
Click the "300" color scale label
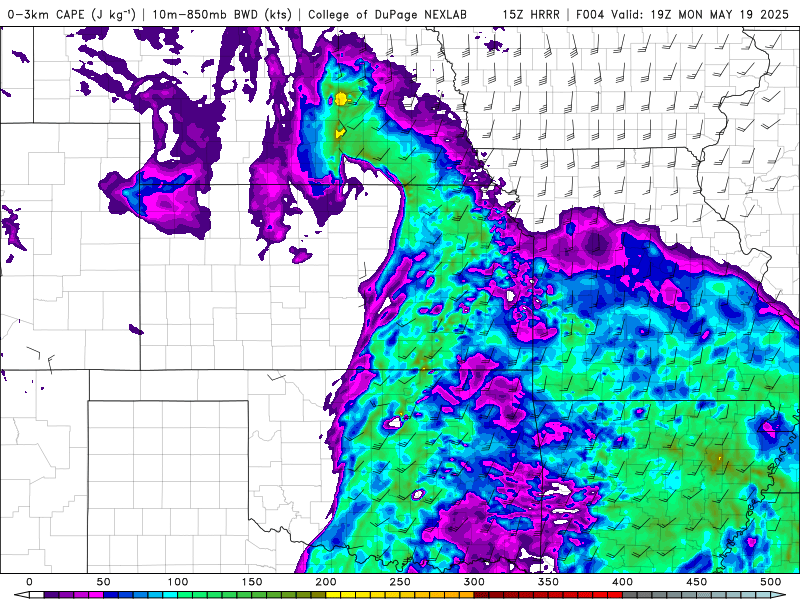coord(474,582)
